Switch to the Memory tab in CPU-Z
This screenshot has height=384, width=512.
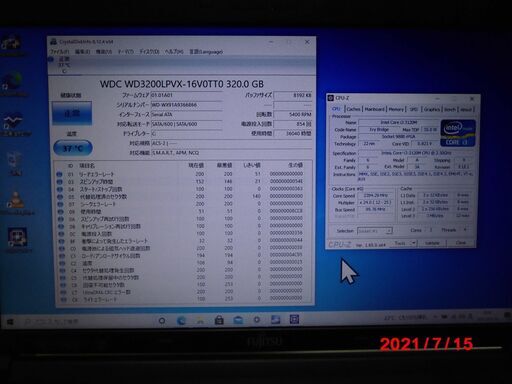[x=396, y=109]
